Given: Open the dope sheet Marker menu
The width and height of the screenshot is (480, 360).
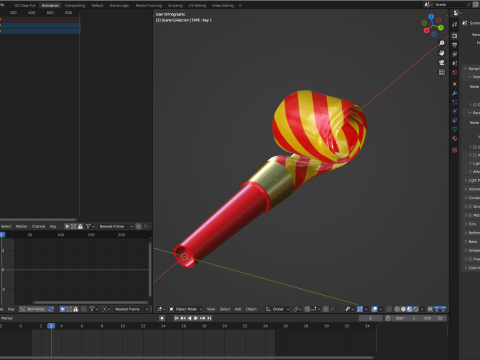Looking at the screenshot, I should tap(22, 226).
